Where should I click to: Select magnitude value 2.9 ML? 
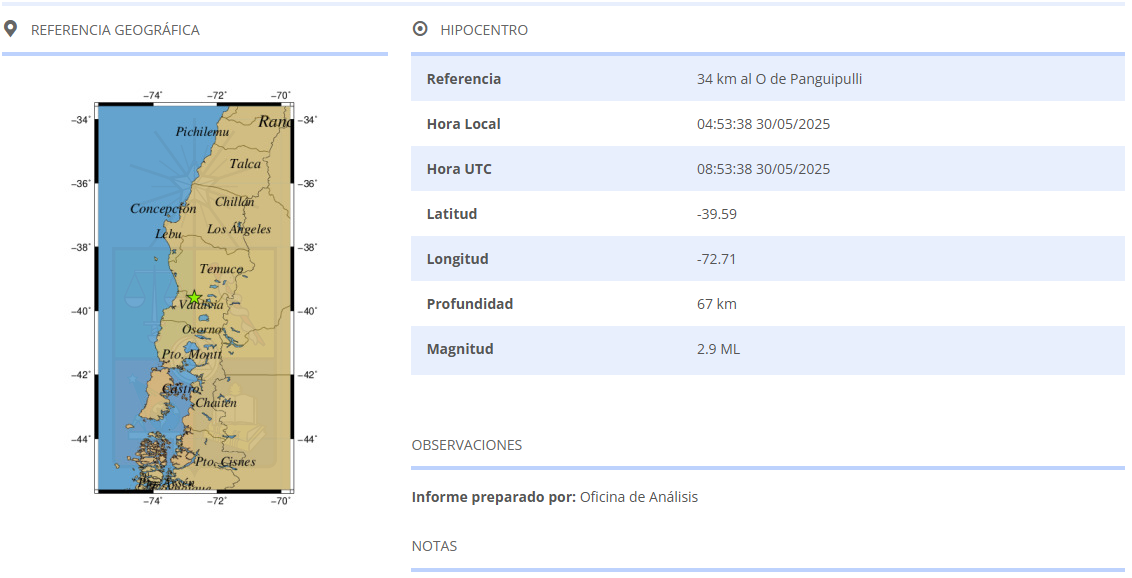pyautogui.click(x=718, y=349)
